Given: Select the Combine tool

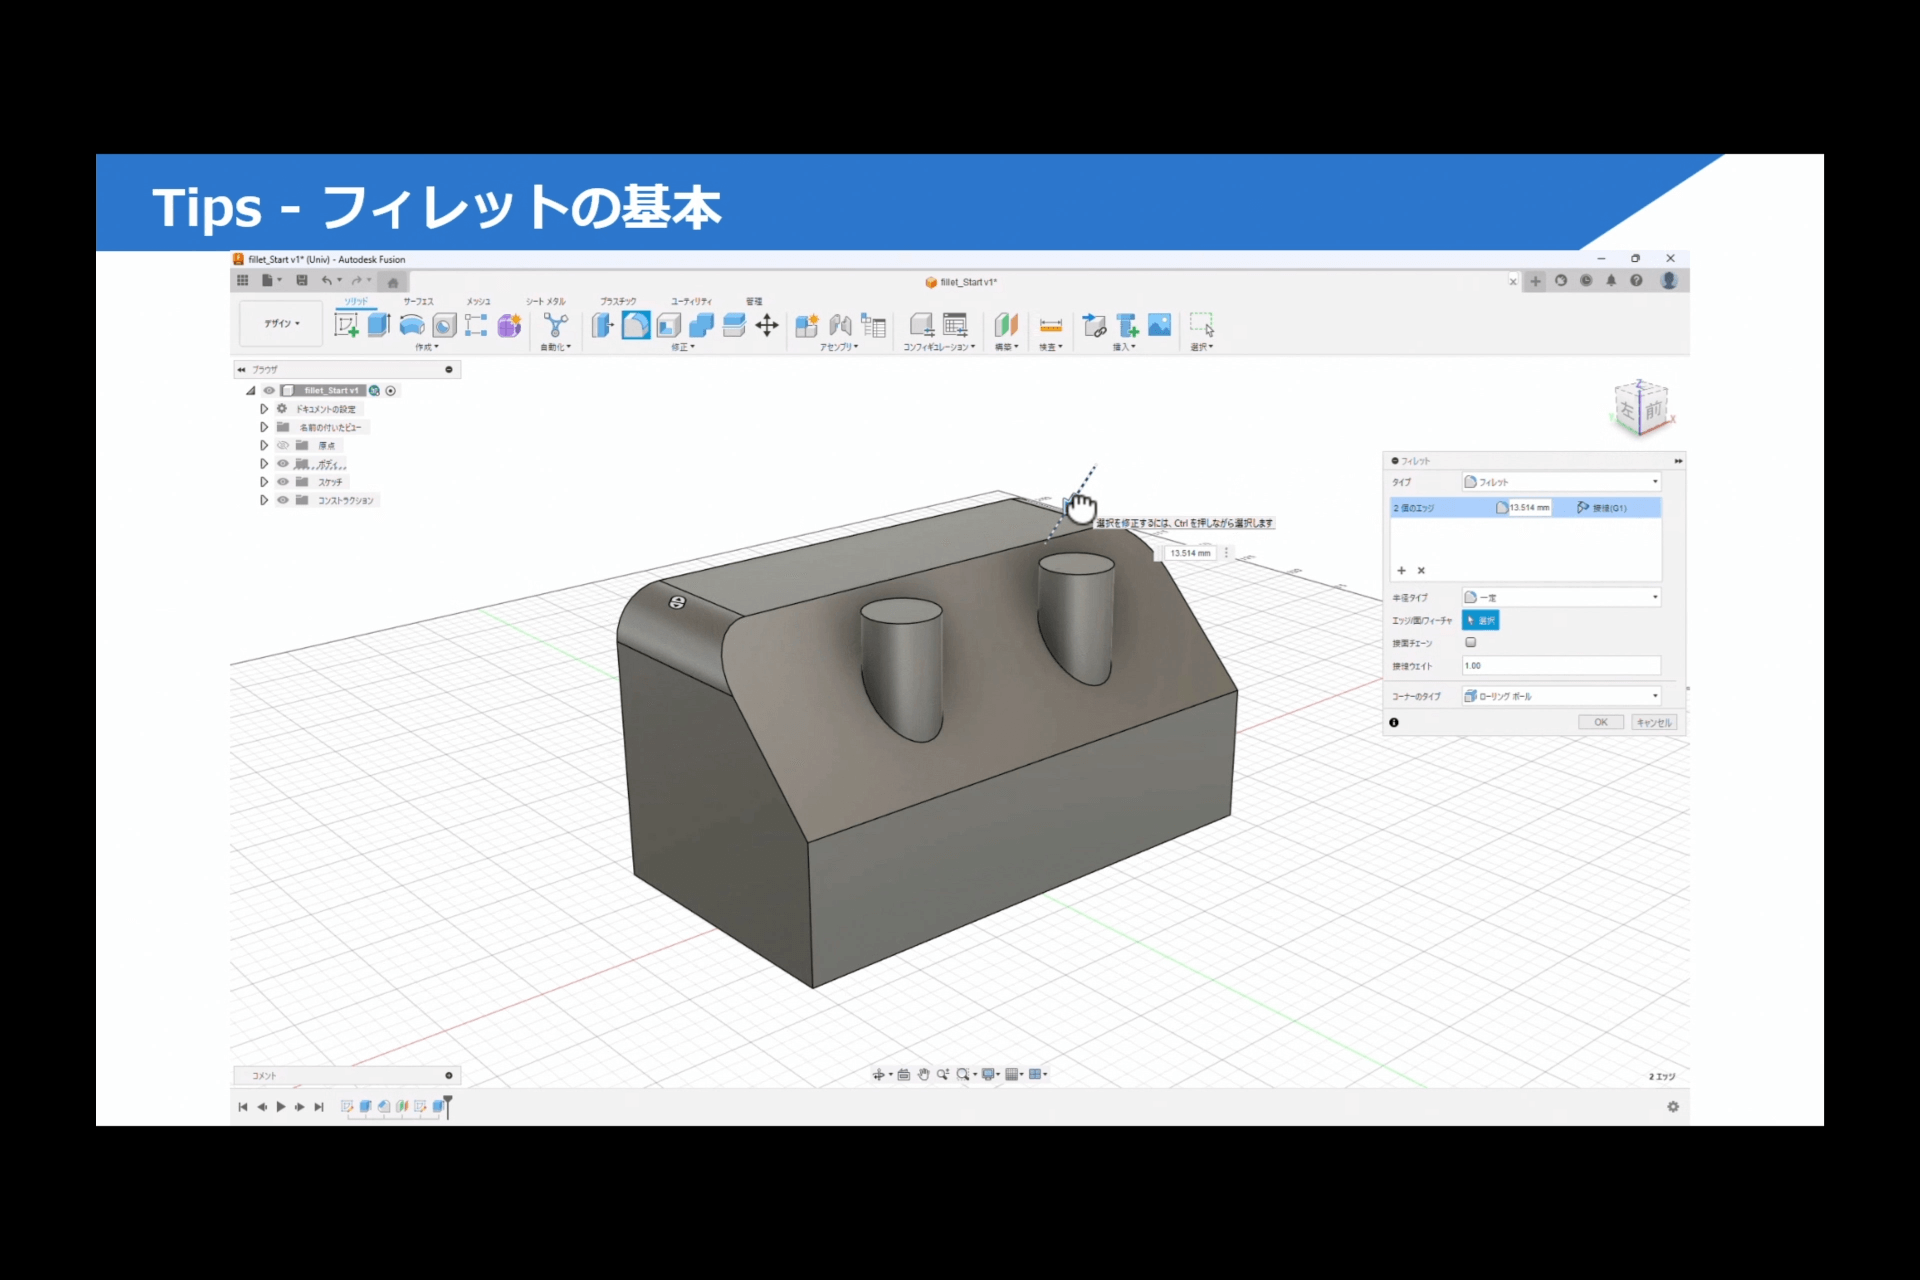Looking at the screenshot, I should point(702,325).
